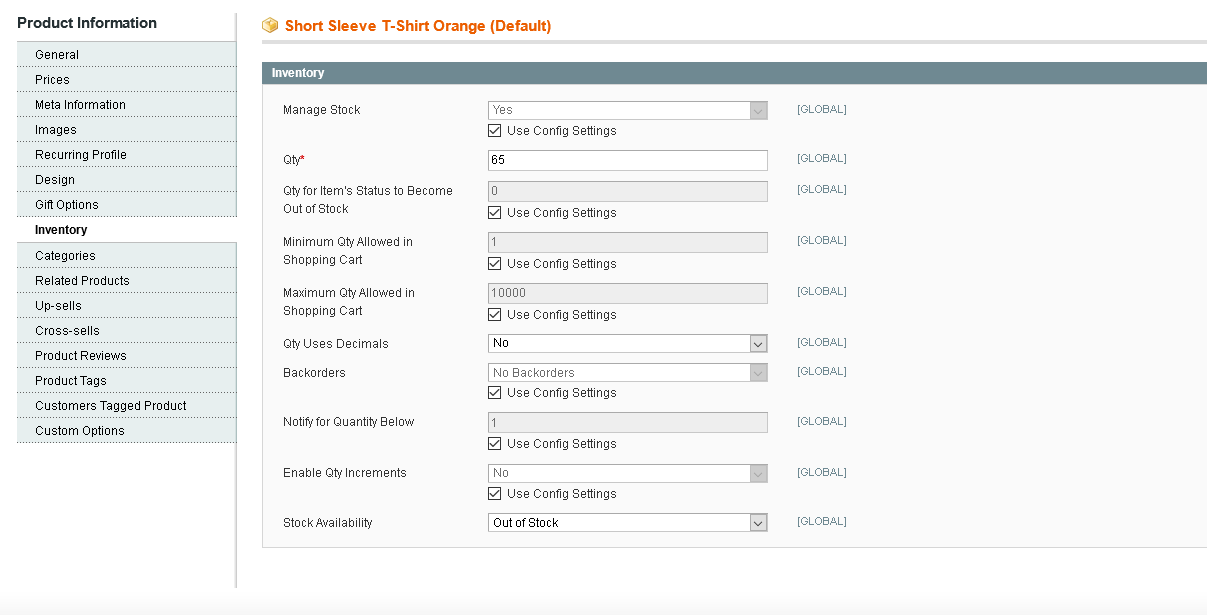
Task: Open the Custom Options tab
Action: (x=80, y=431)
